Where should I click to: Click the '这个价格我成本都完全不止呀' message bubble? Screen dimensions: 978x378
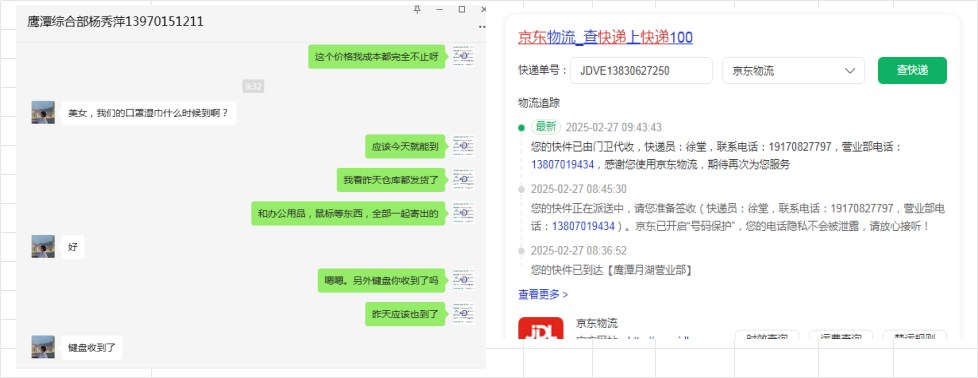[x=377, y=57]
